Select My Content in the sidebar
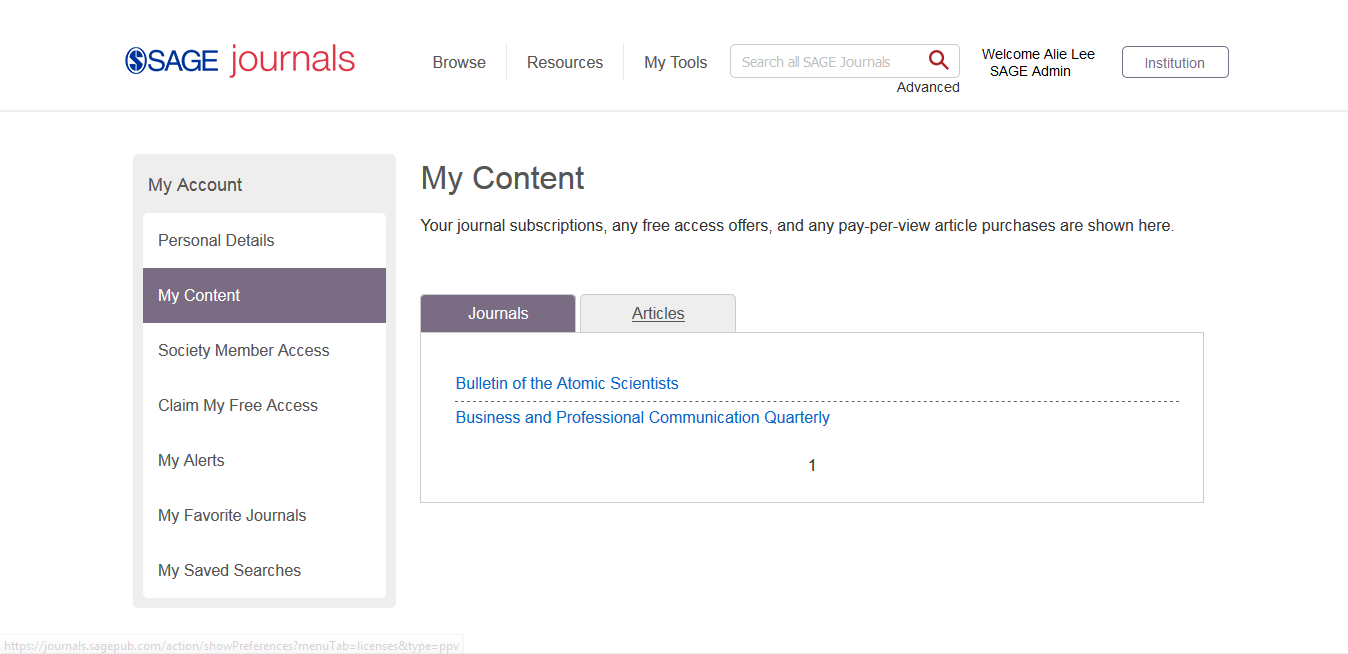Viewport: 1348px width, 654px height. pyautogui.click(x=264, y=295)
